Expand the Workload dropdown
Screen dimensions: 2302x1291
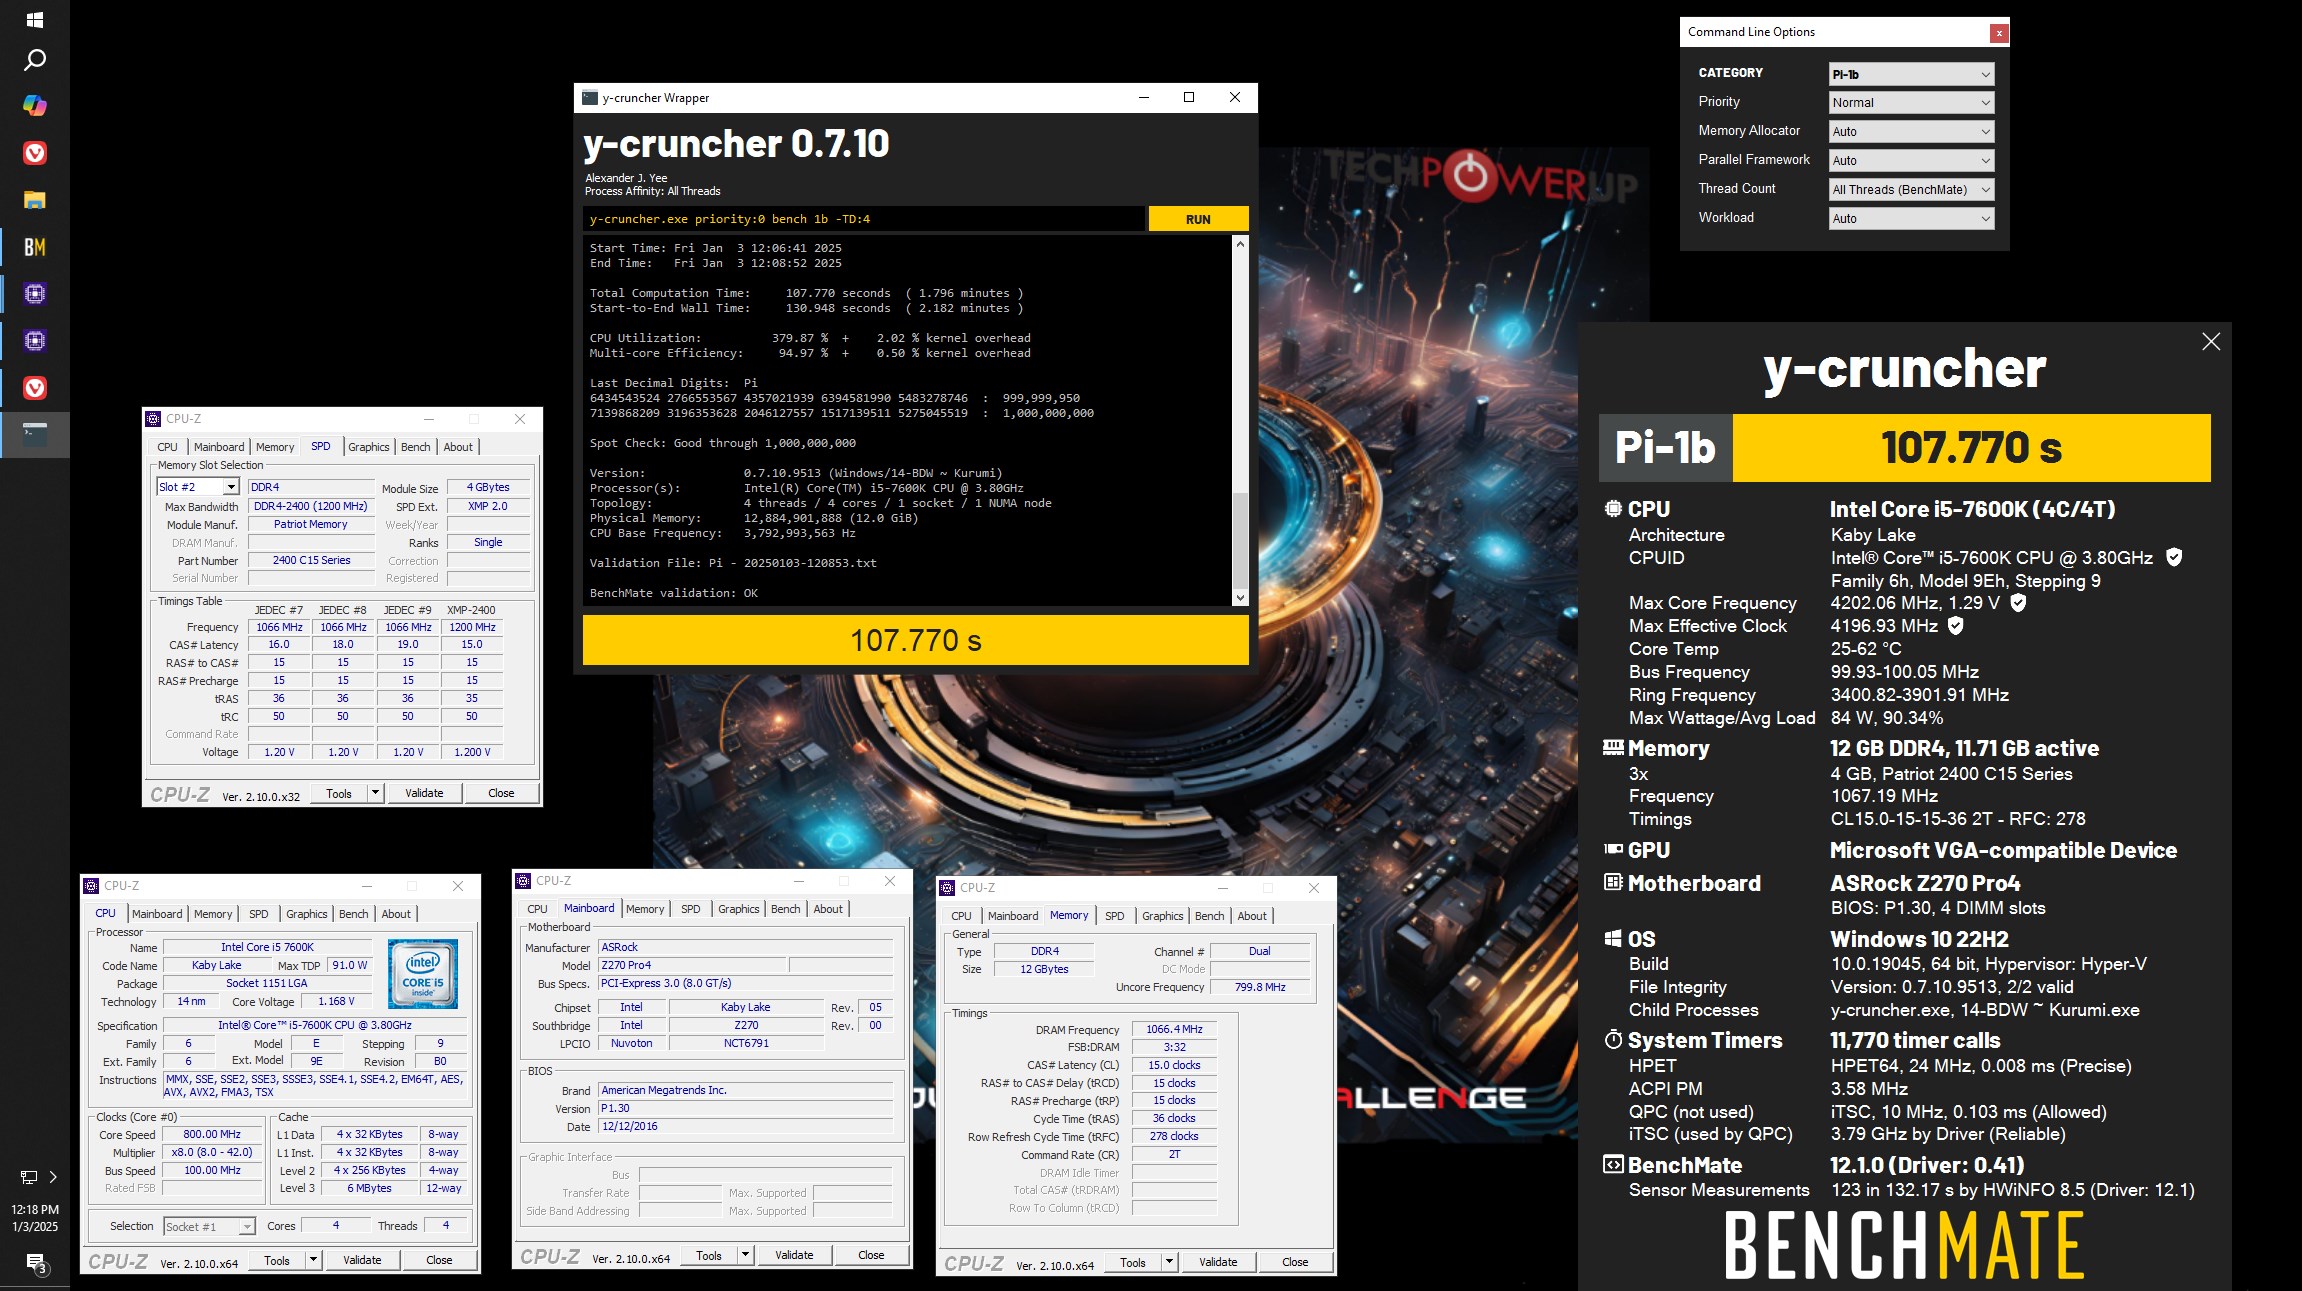(x=1911, y=219)
